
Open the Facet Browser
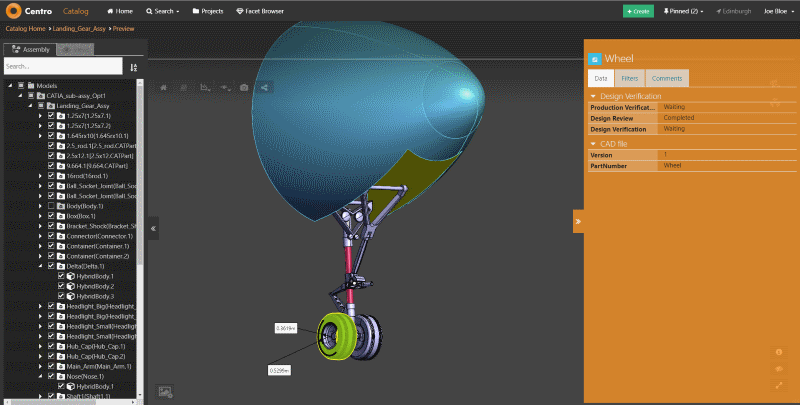(x=260, y=11)
